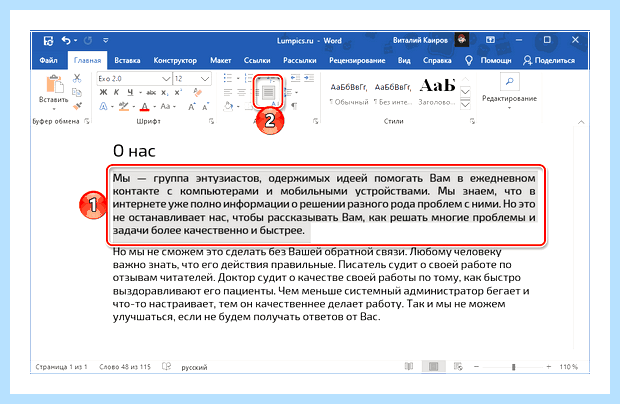Switch to Print Layout view
Image resolution: width=620 pixels, height=404 pixels.
click(x=433, y=366)
